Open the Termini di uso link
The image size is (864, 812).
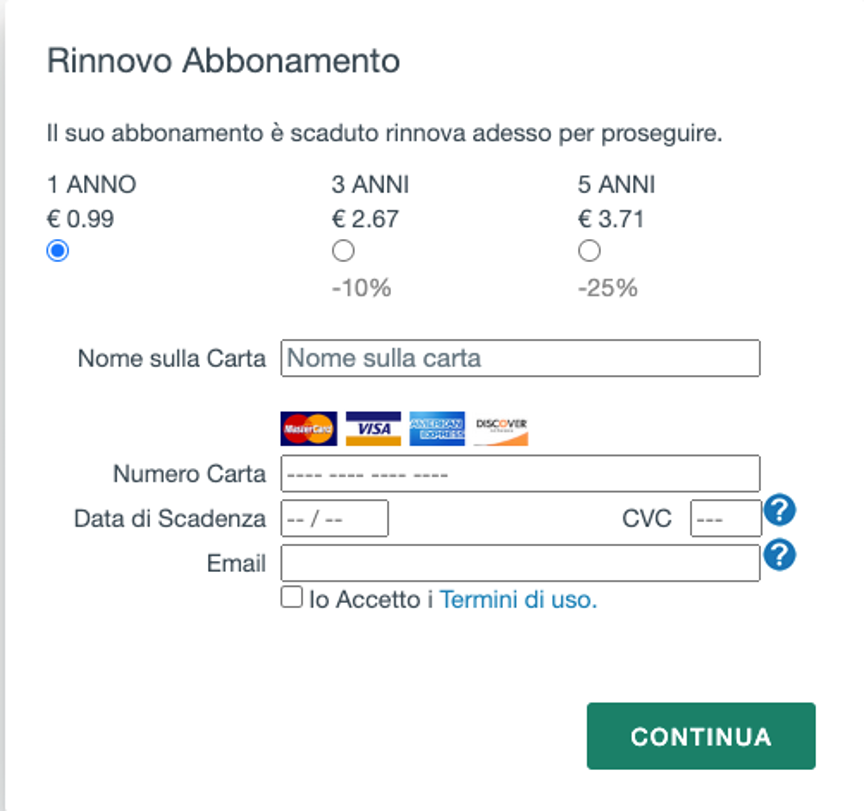coord(518,600)
